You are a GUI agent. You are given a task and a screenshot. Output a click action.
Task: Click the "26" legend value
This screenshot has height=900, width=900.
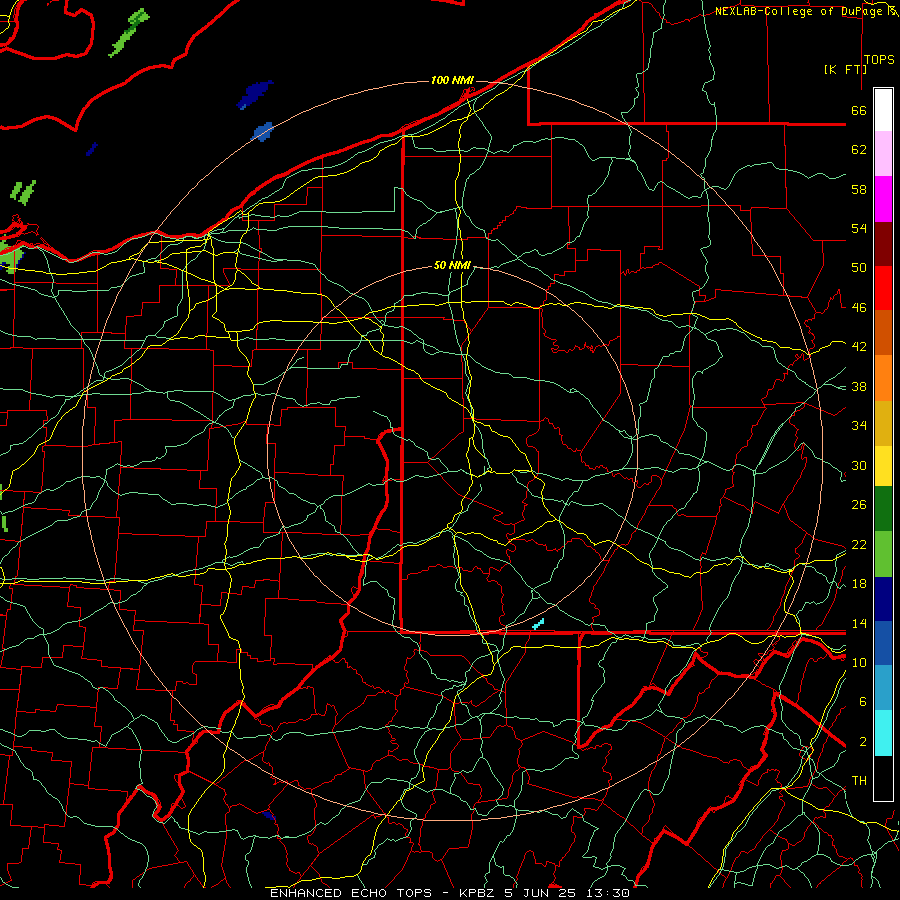[x=859, y=505]
